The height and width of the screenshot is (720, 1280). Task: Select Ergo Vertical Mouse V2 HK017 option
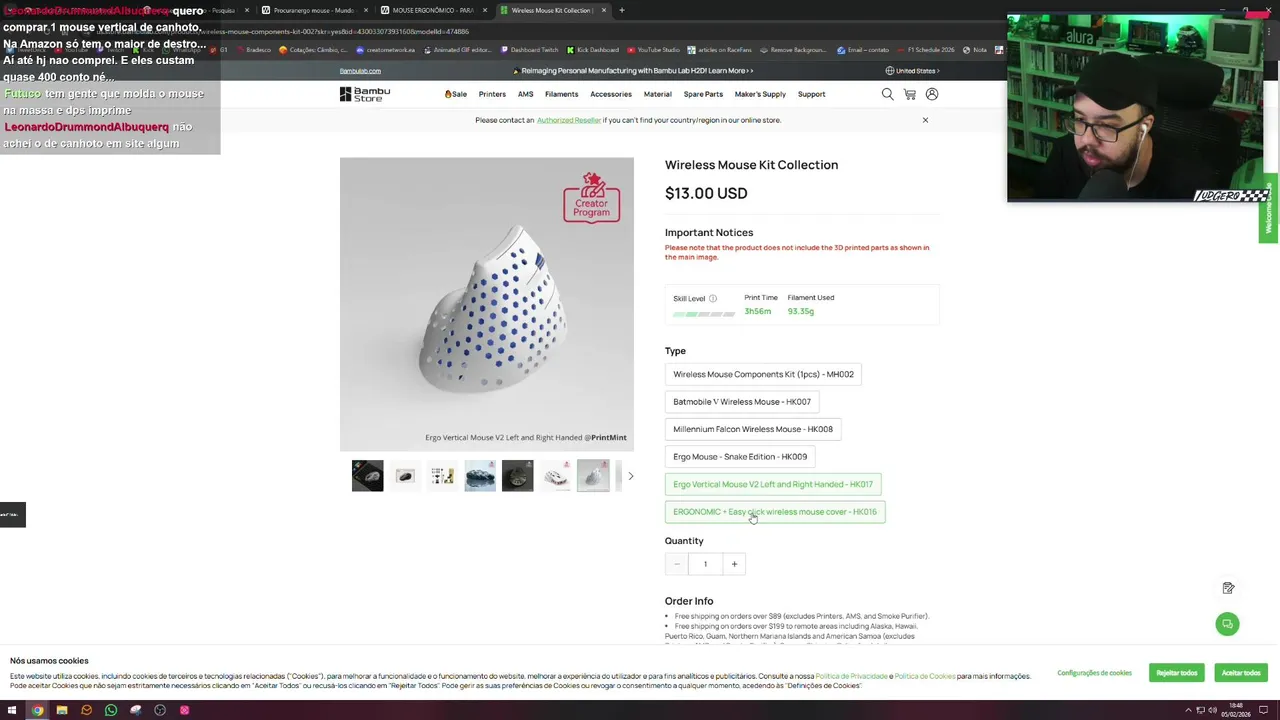click(773, 484)
